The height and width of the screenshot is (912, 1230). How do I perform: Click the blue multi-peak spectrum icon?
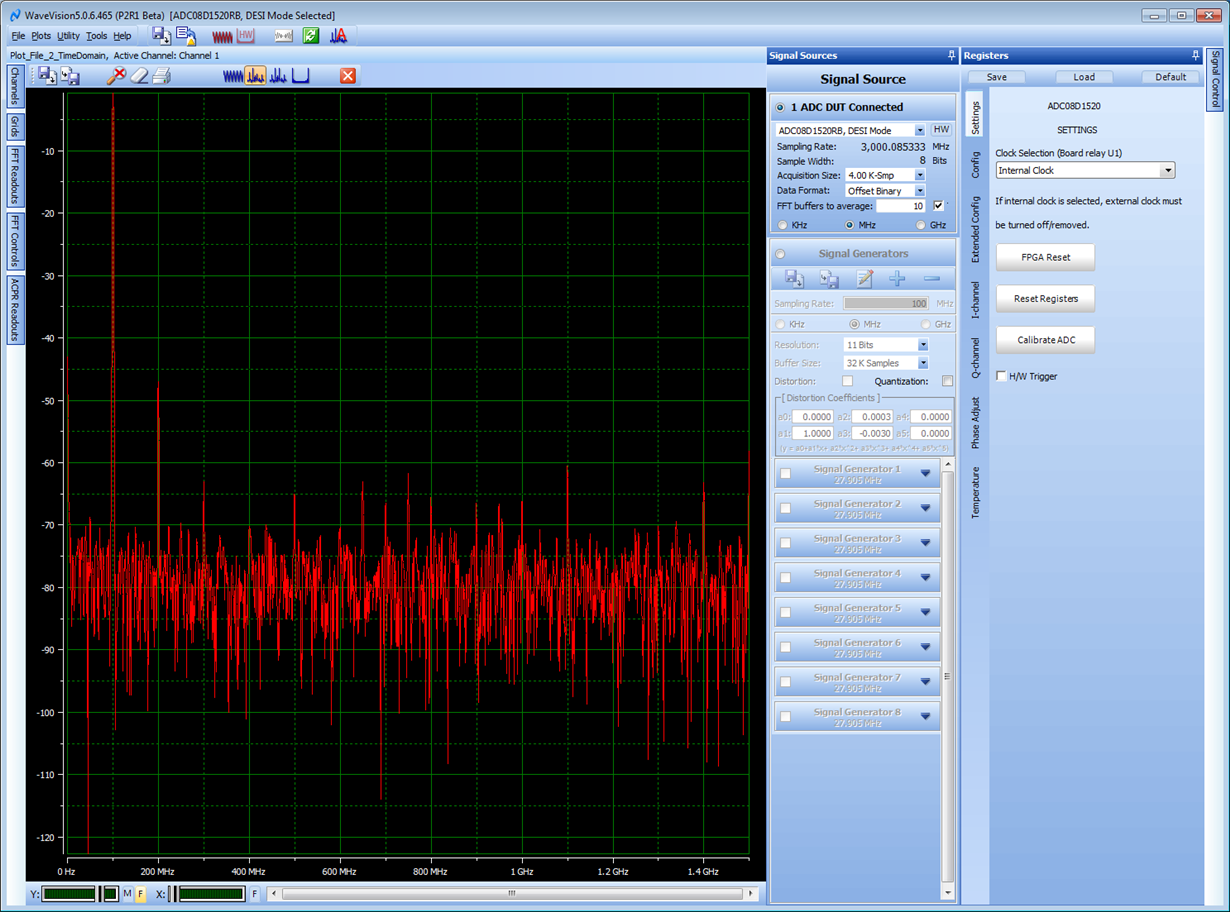coord(278,76)
